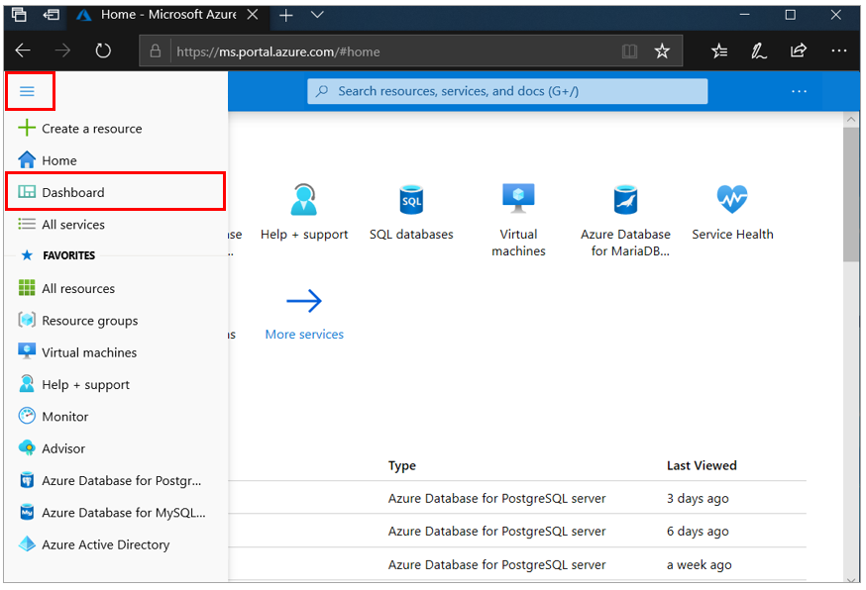Screen dimensions: 866x590
Task: Click the Last Viewed column header
Action: [x=701, y=466]
